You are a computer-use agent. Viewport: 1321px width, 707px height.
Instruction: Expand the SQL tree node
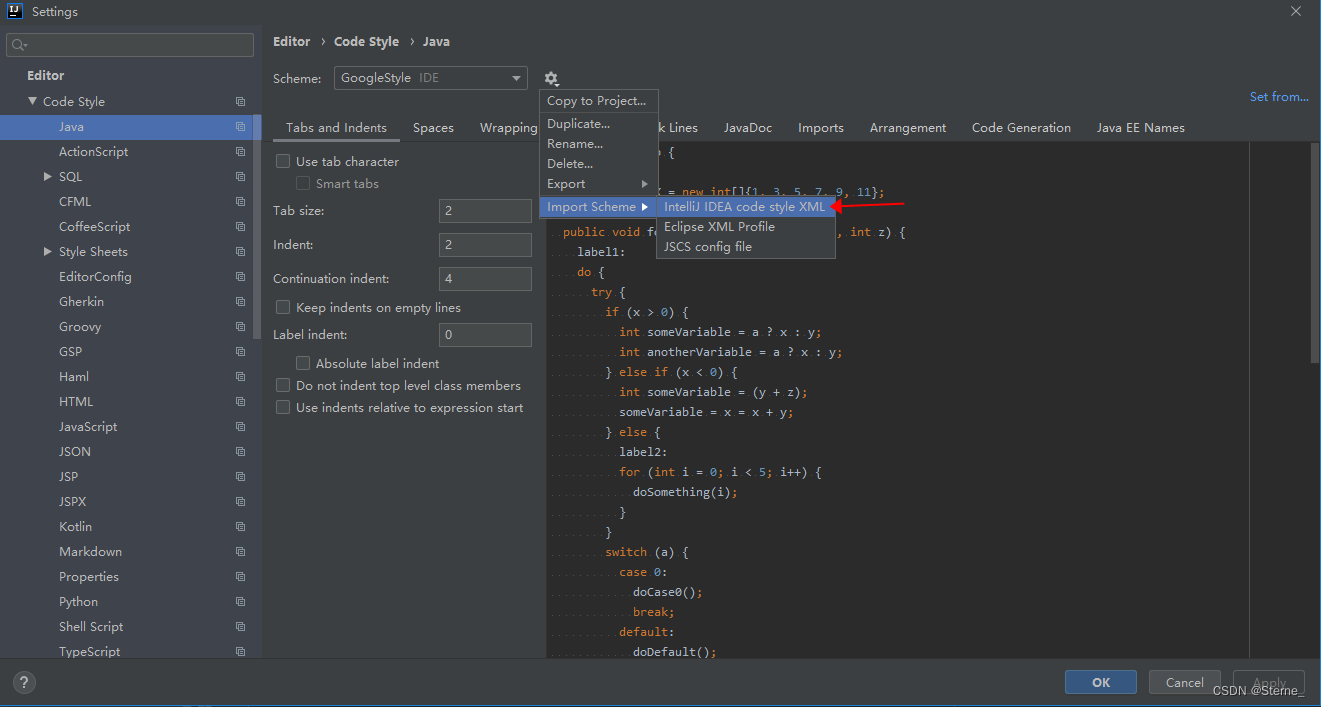point(47,176)
